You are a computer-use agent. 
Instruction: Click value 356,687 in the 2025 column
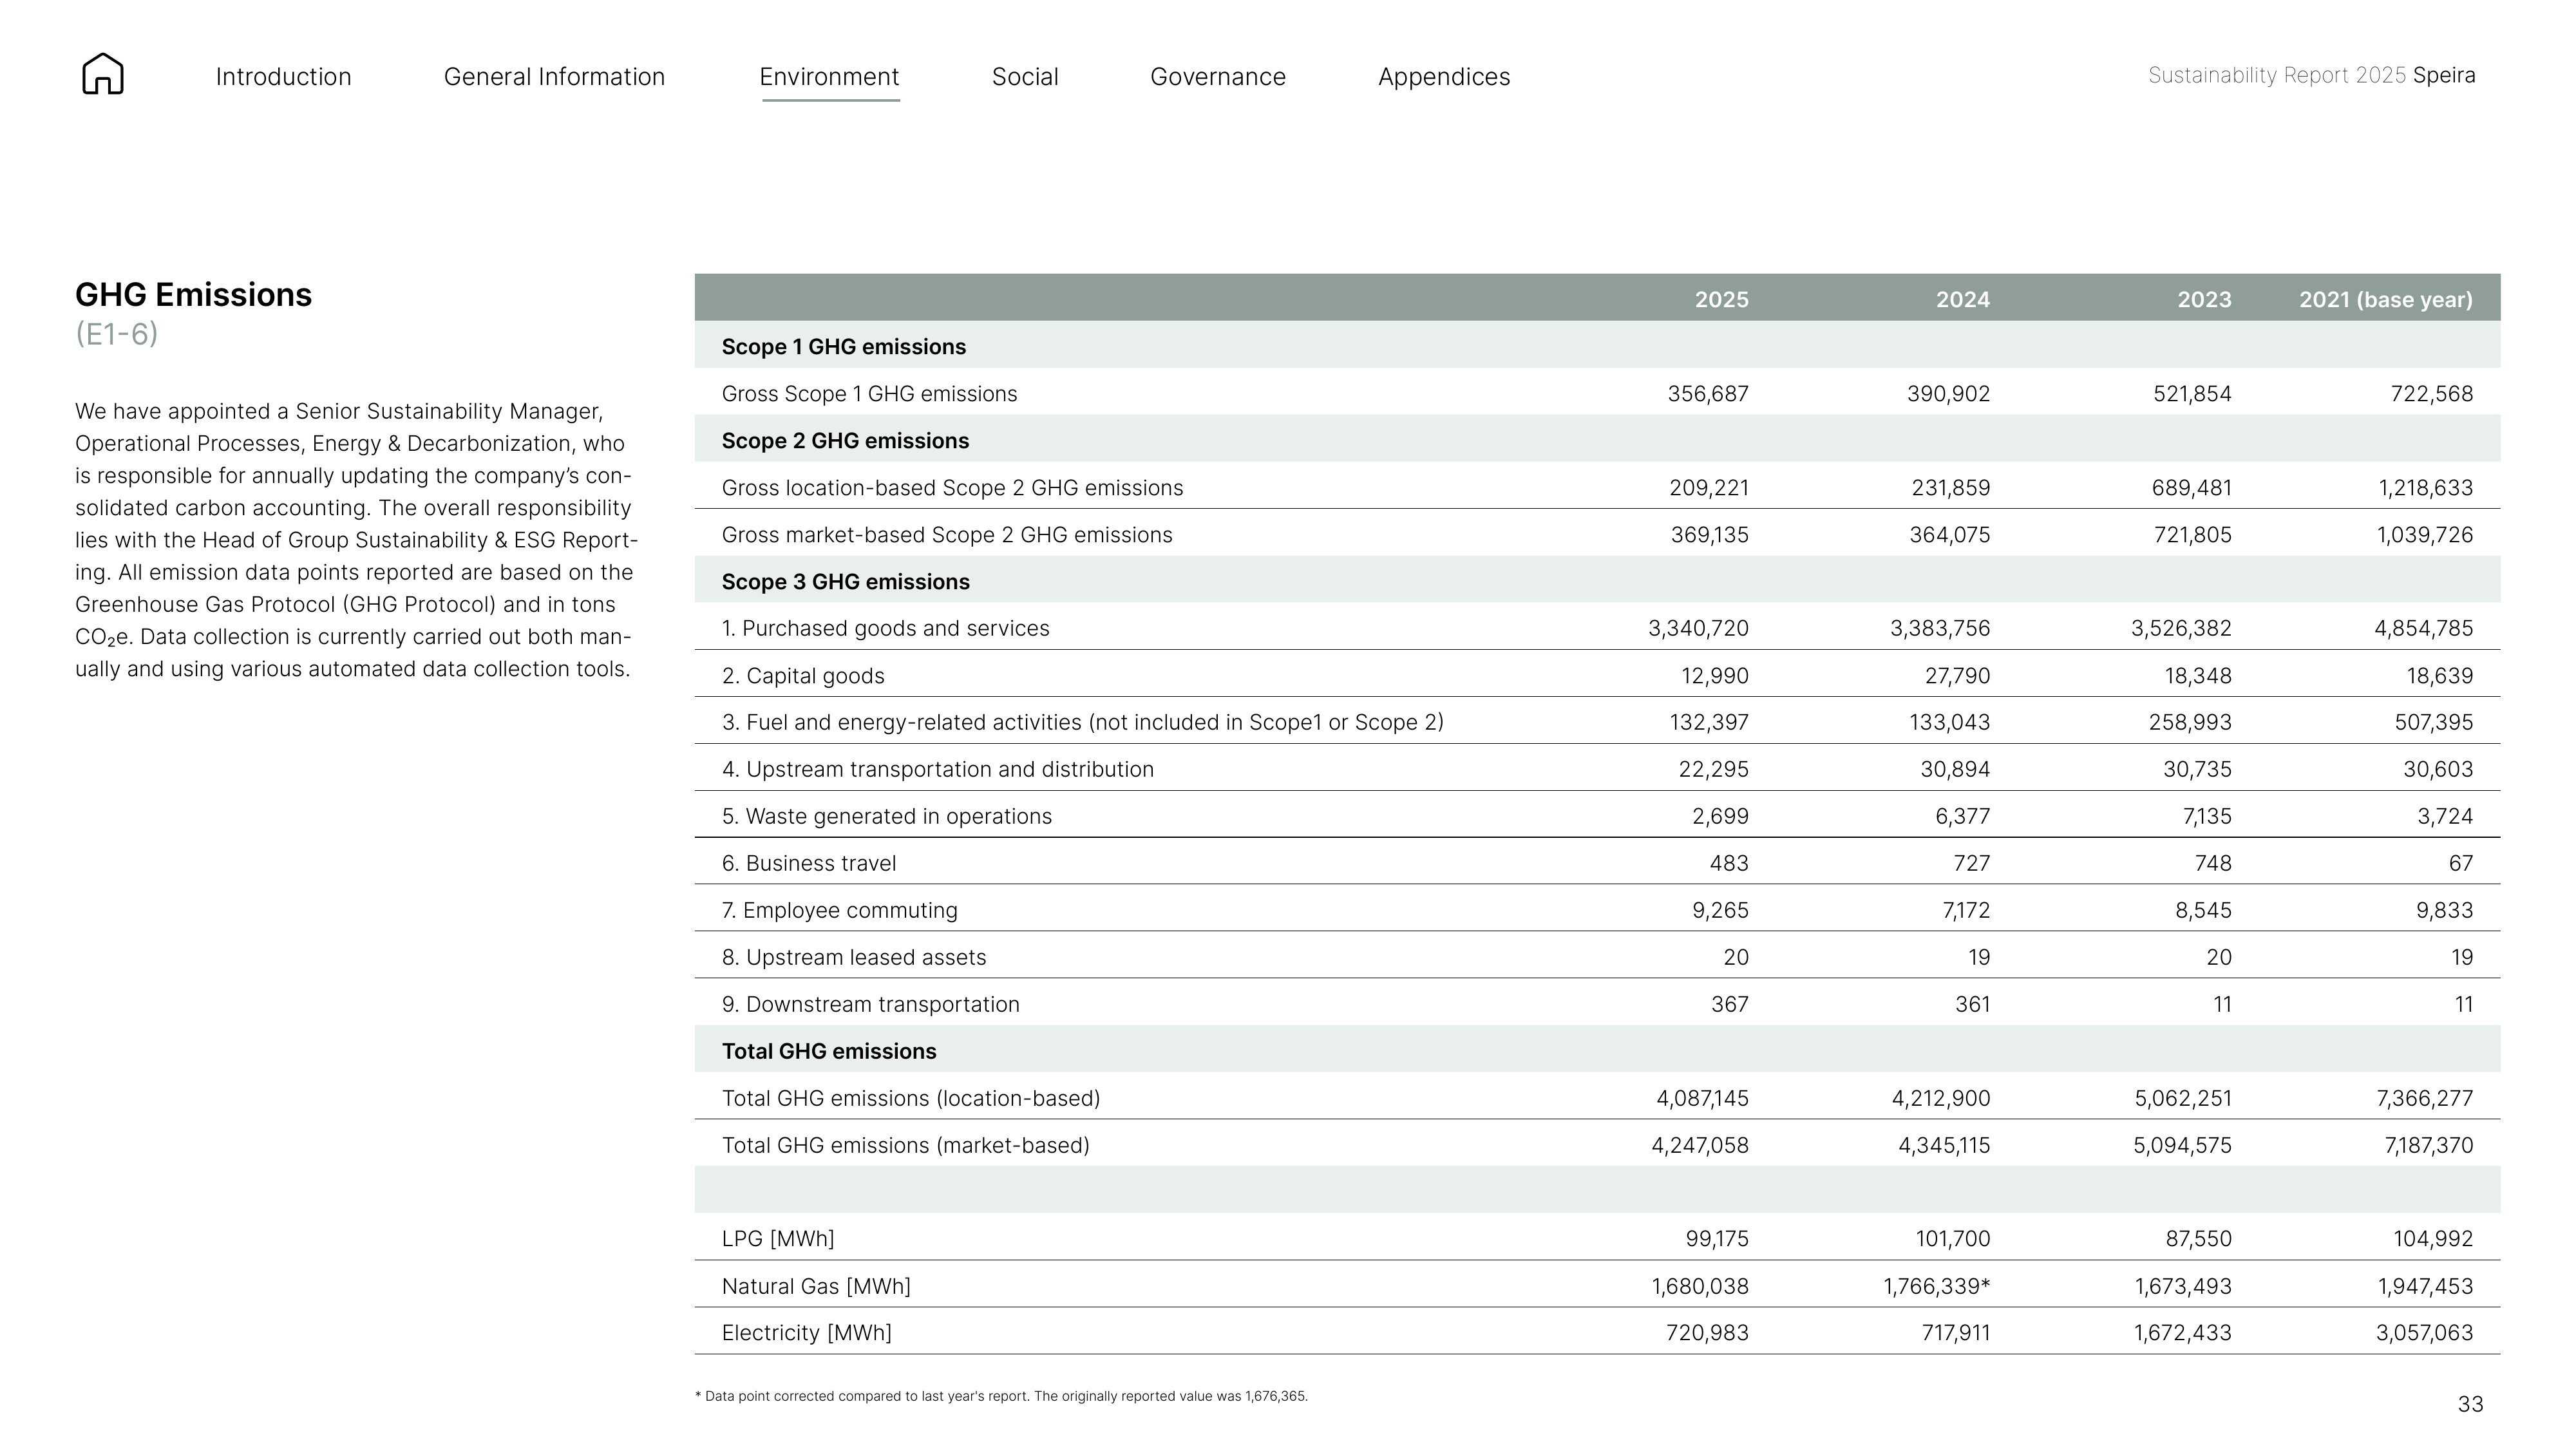(x=1708, y=394)
